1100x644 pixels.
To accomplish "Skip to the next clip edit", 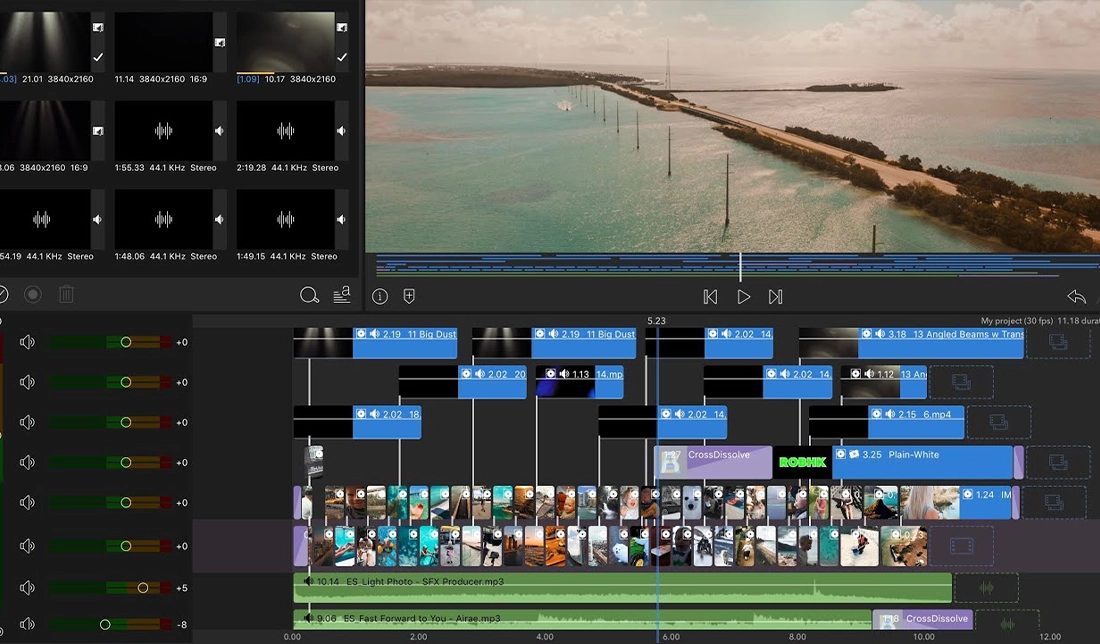I will pos(775,297).
